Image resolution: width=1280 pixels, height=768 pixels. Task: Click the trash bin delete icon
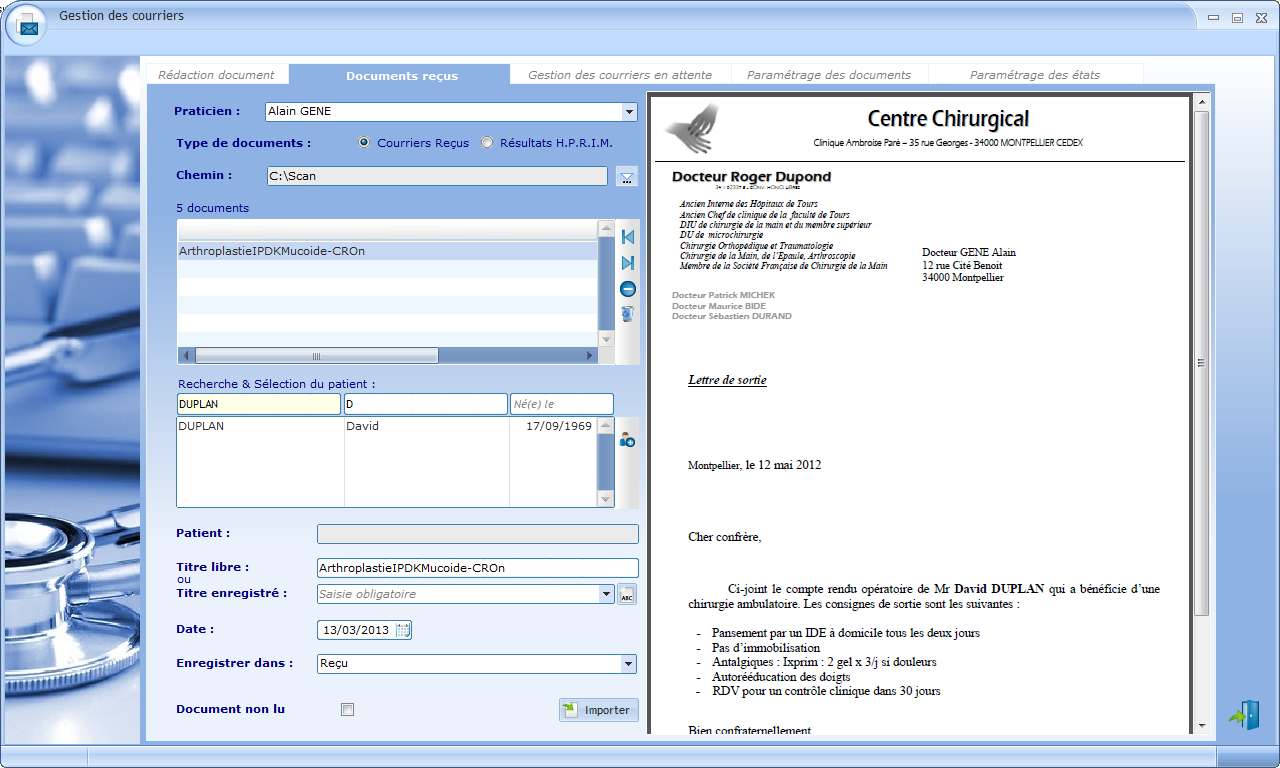pos(628,314)
